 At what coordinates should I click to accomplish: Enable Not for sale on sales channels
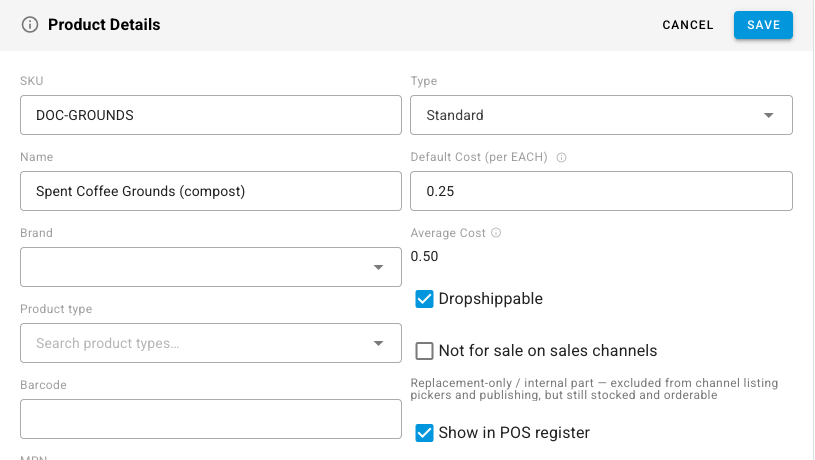tap(424, 351)
